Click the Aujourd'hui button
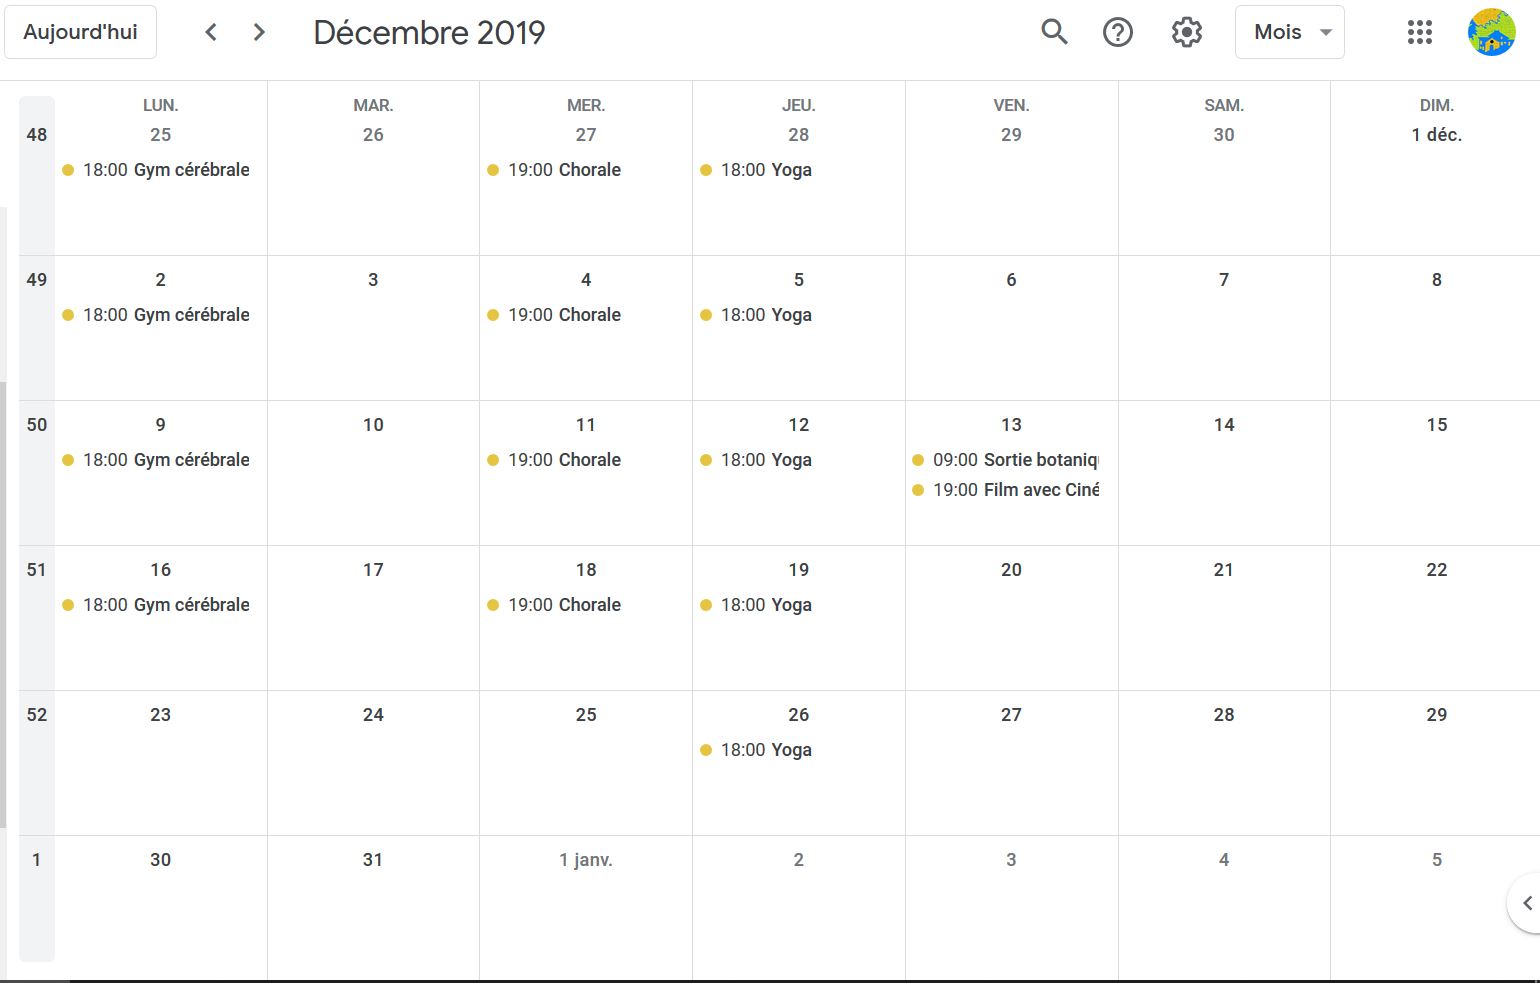Image resolution: width=1540 pixels, height=983 pixels. pos(80,32)
